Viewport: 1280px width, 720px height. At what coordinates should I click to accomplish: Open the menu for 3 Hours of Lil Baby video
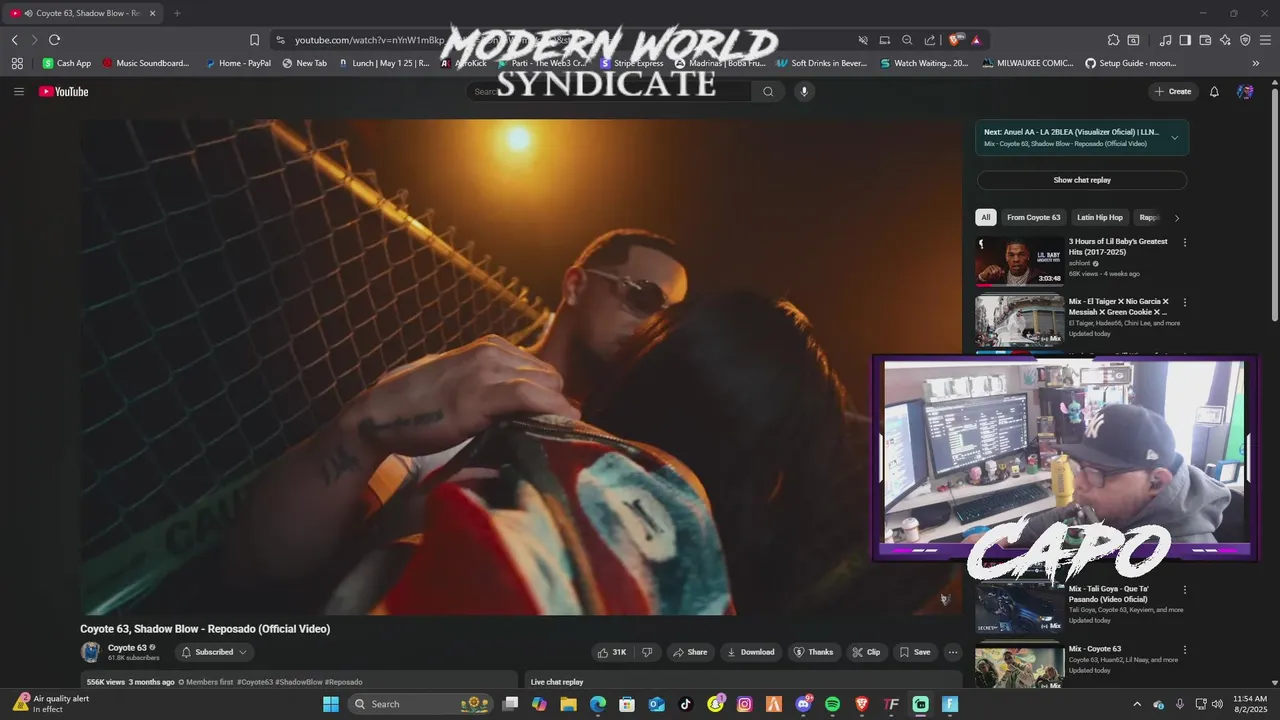[x=1185, y=242]
